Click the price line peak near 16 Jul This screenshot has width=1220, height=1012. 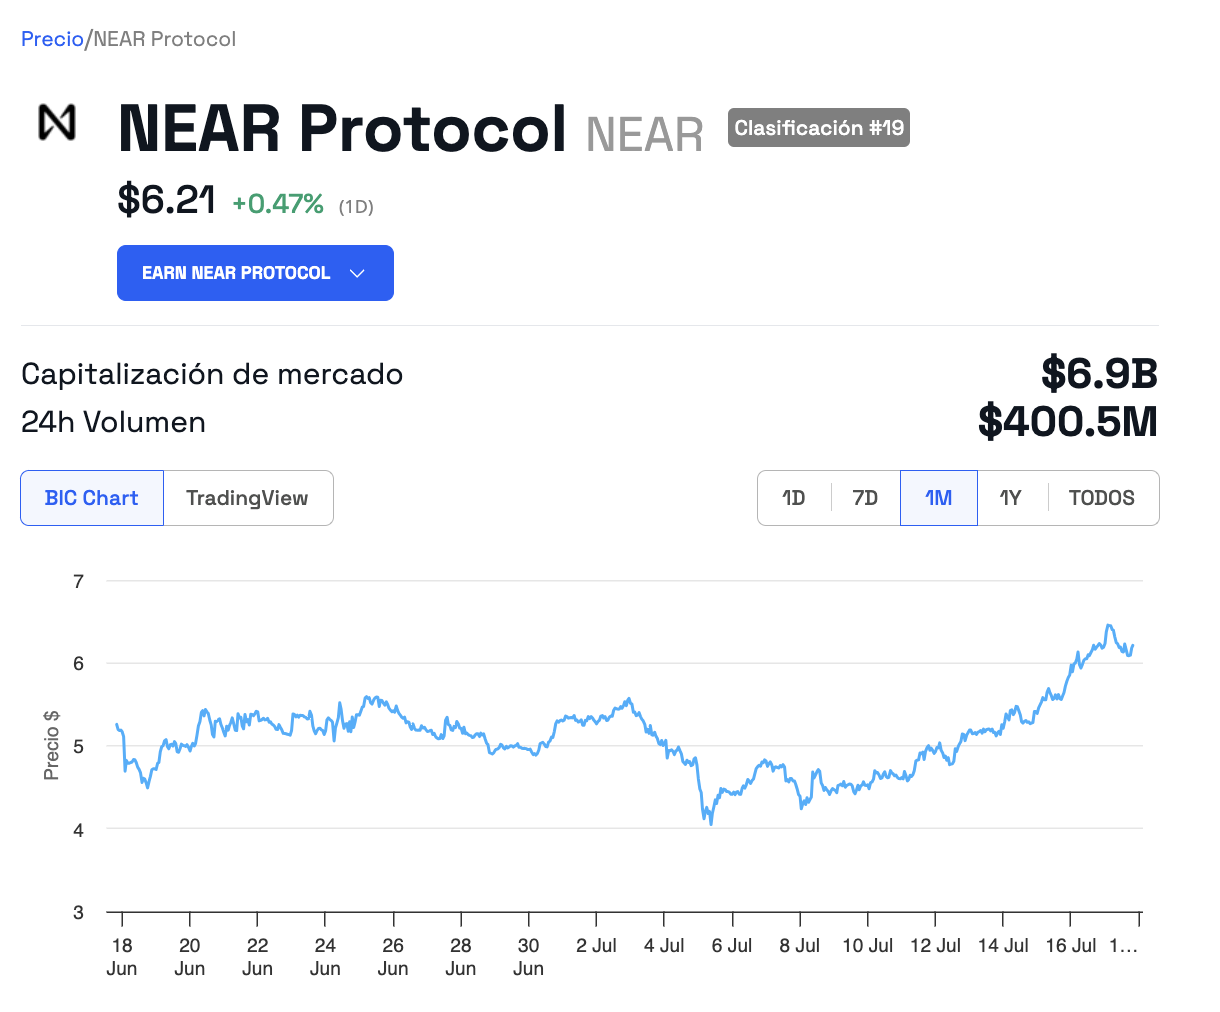click(x=1108, y=626)
